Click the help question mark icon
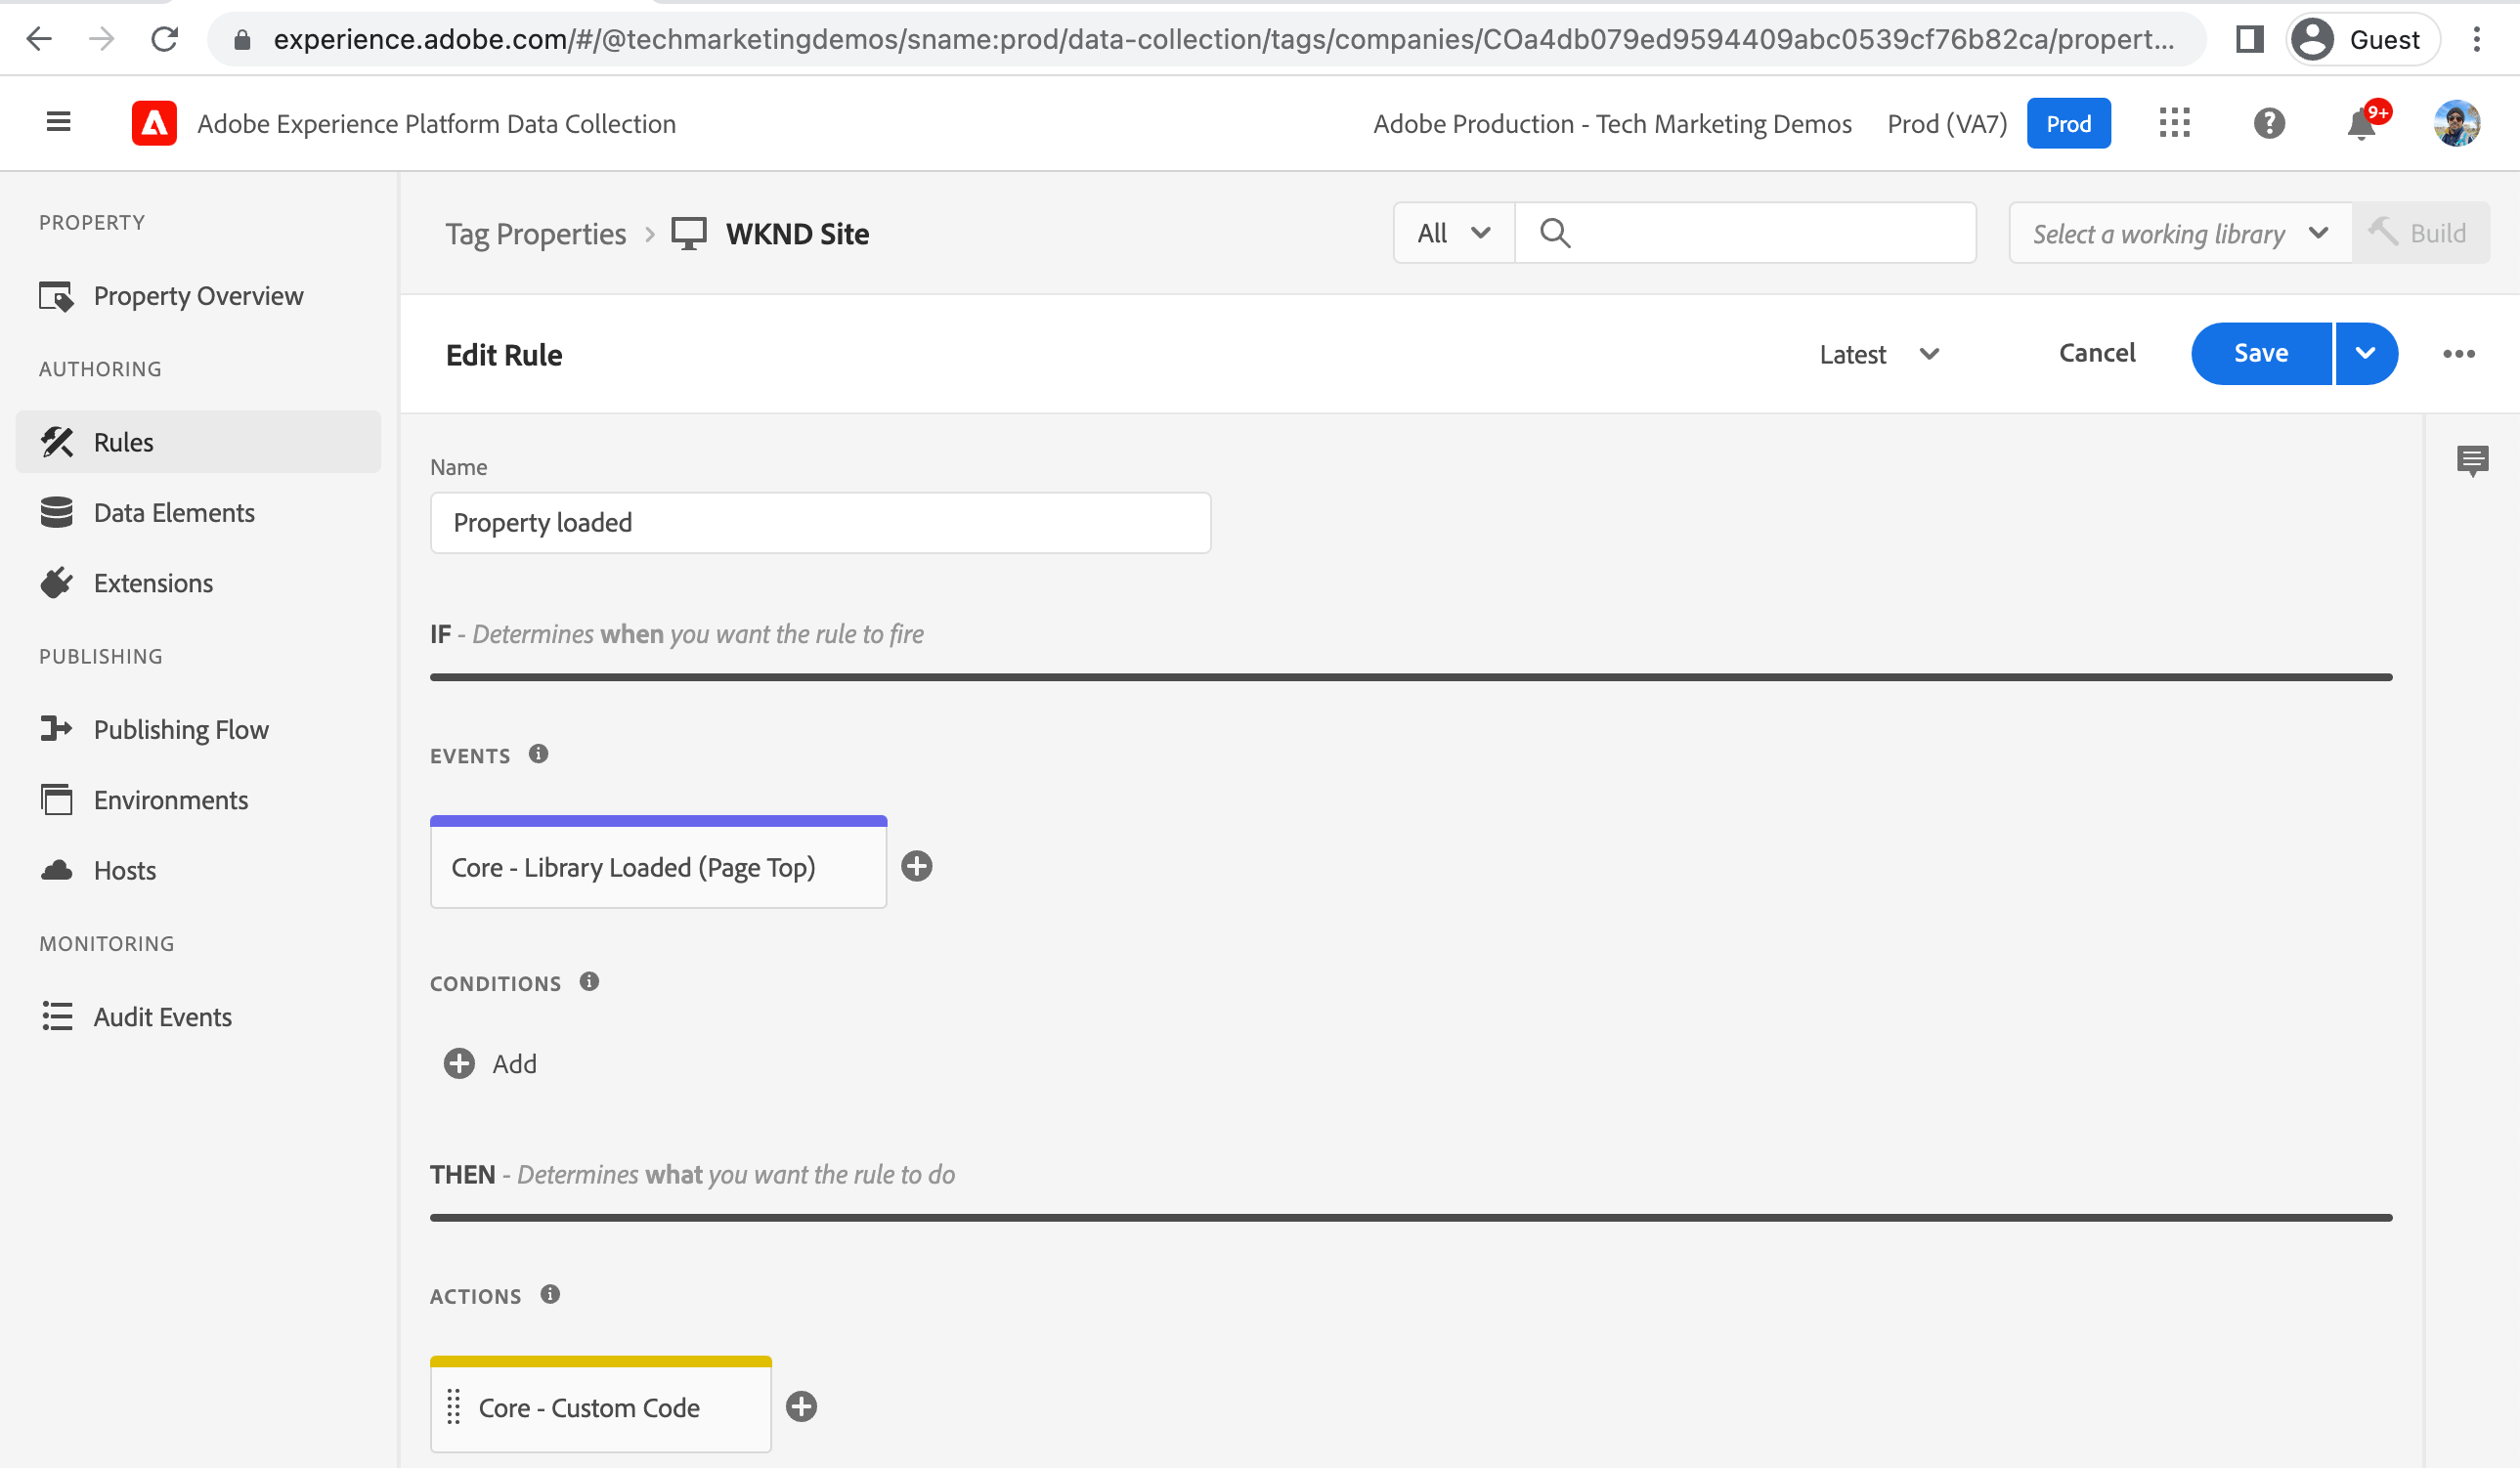This screenshot has width=2520, height=1468. click(2269, 123)
